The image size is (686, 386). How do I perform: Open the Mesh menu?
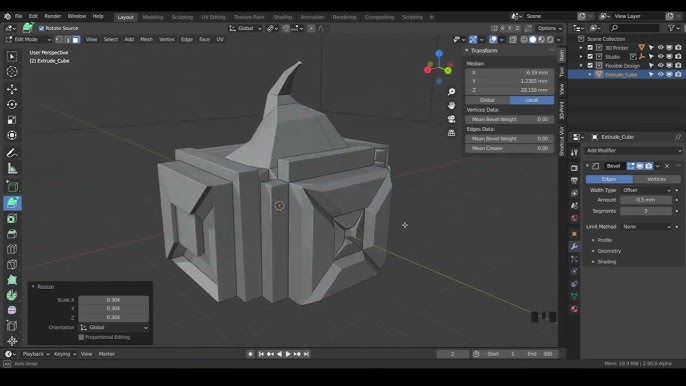coord(146,39)
